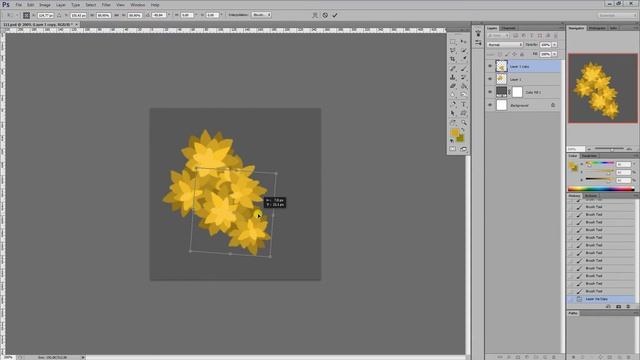This screenshot has height=360, width=640.
Task: Hide the Color Fill 1 layer
Action: (x=490, y=92)
